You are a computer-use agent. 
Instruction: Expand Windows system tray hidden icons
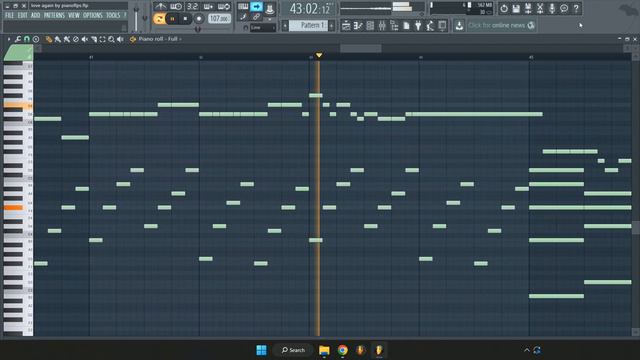point(527,350)
